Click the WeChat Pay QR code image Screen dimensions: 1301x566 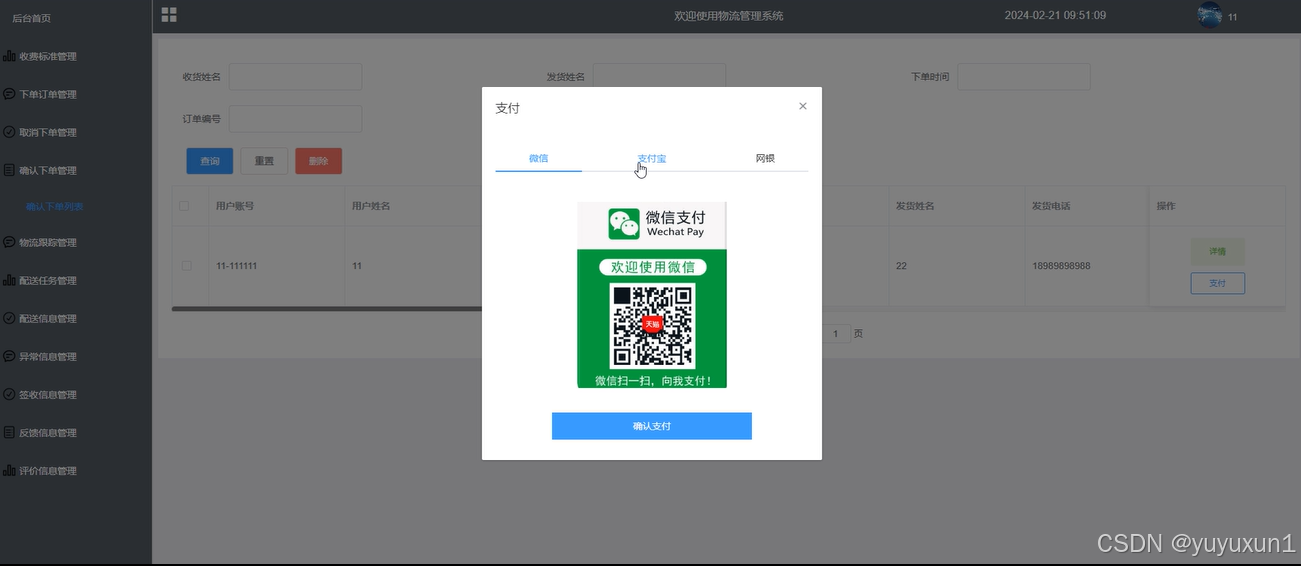[x=652, y=295]
